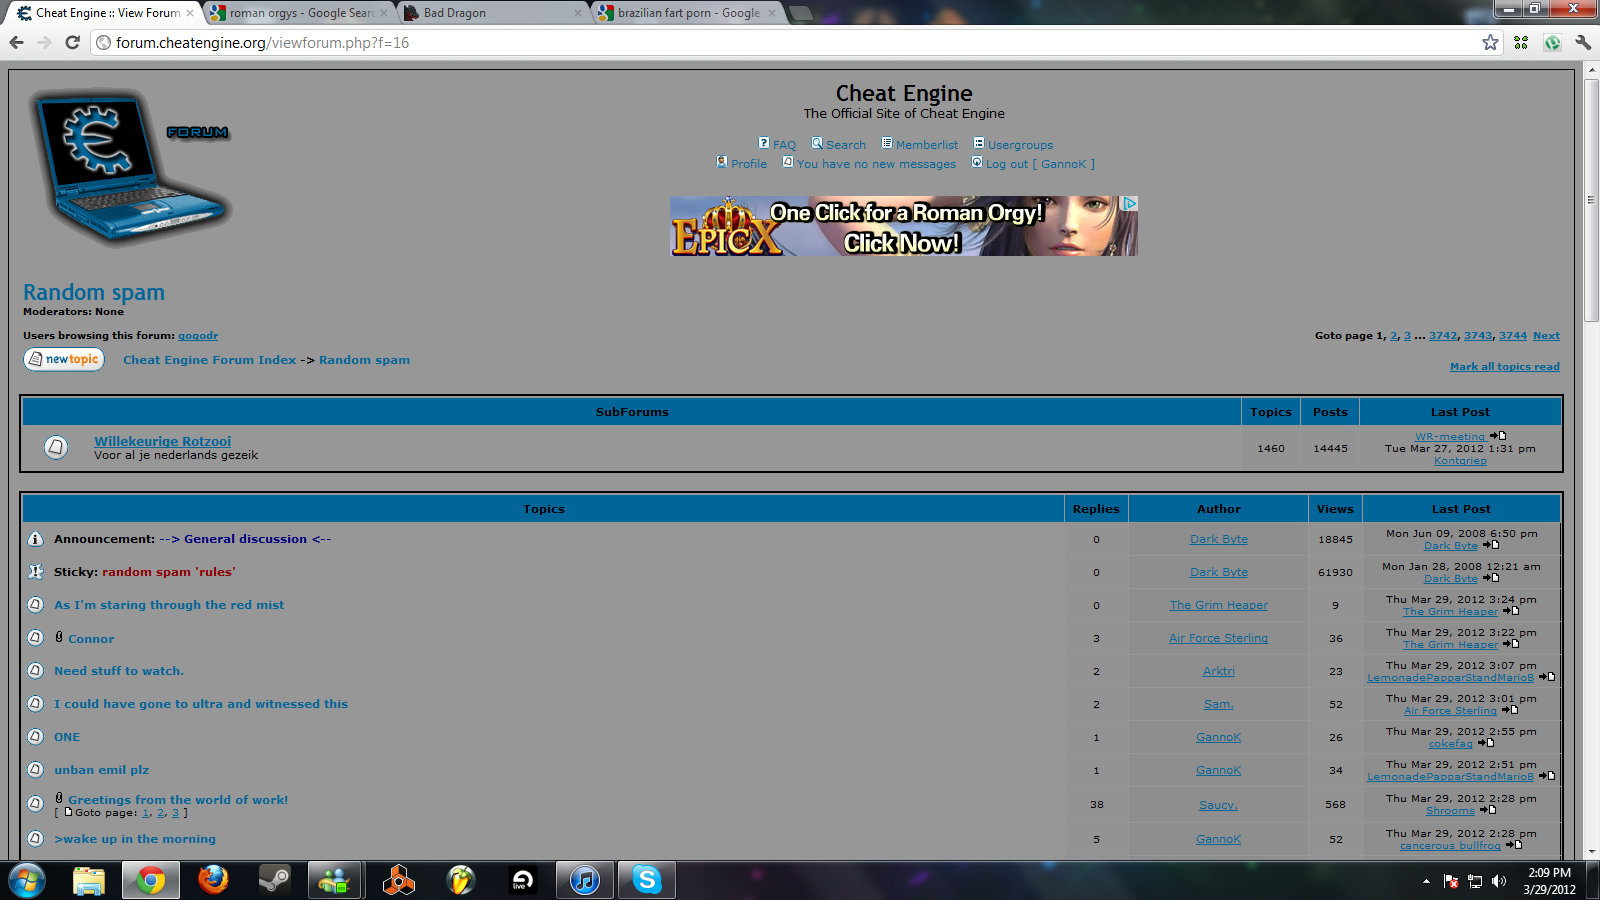Image resolution: width=1600 pixels, height=900 pixels.
Task: Open the FAQ link
Action: click(x=784, y=145)
